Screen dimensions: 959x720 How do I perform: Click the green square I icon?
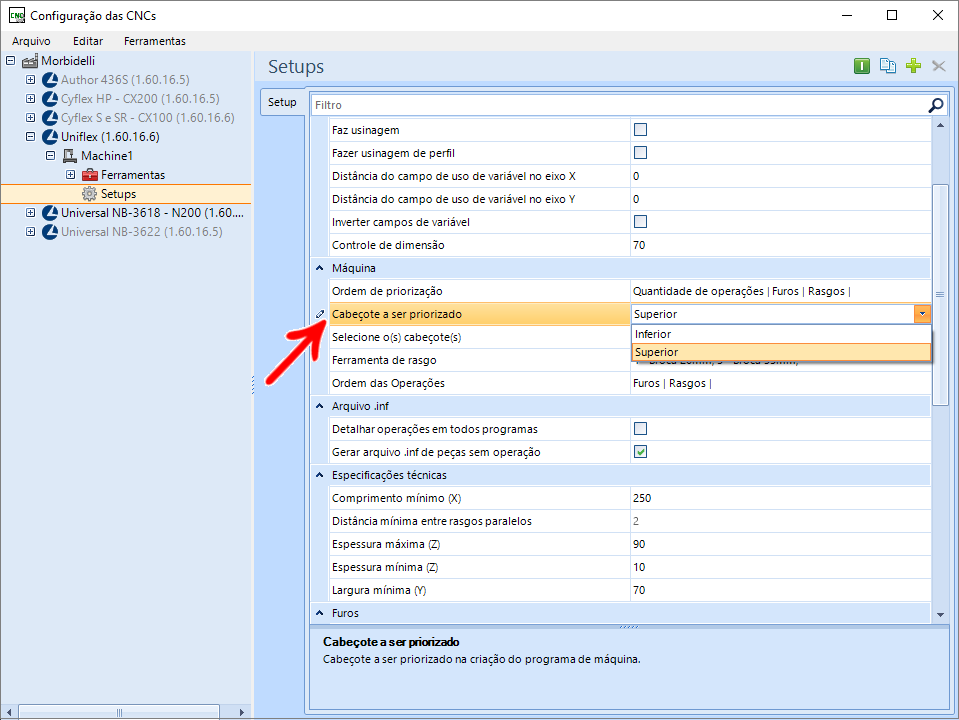[861, 66]
